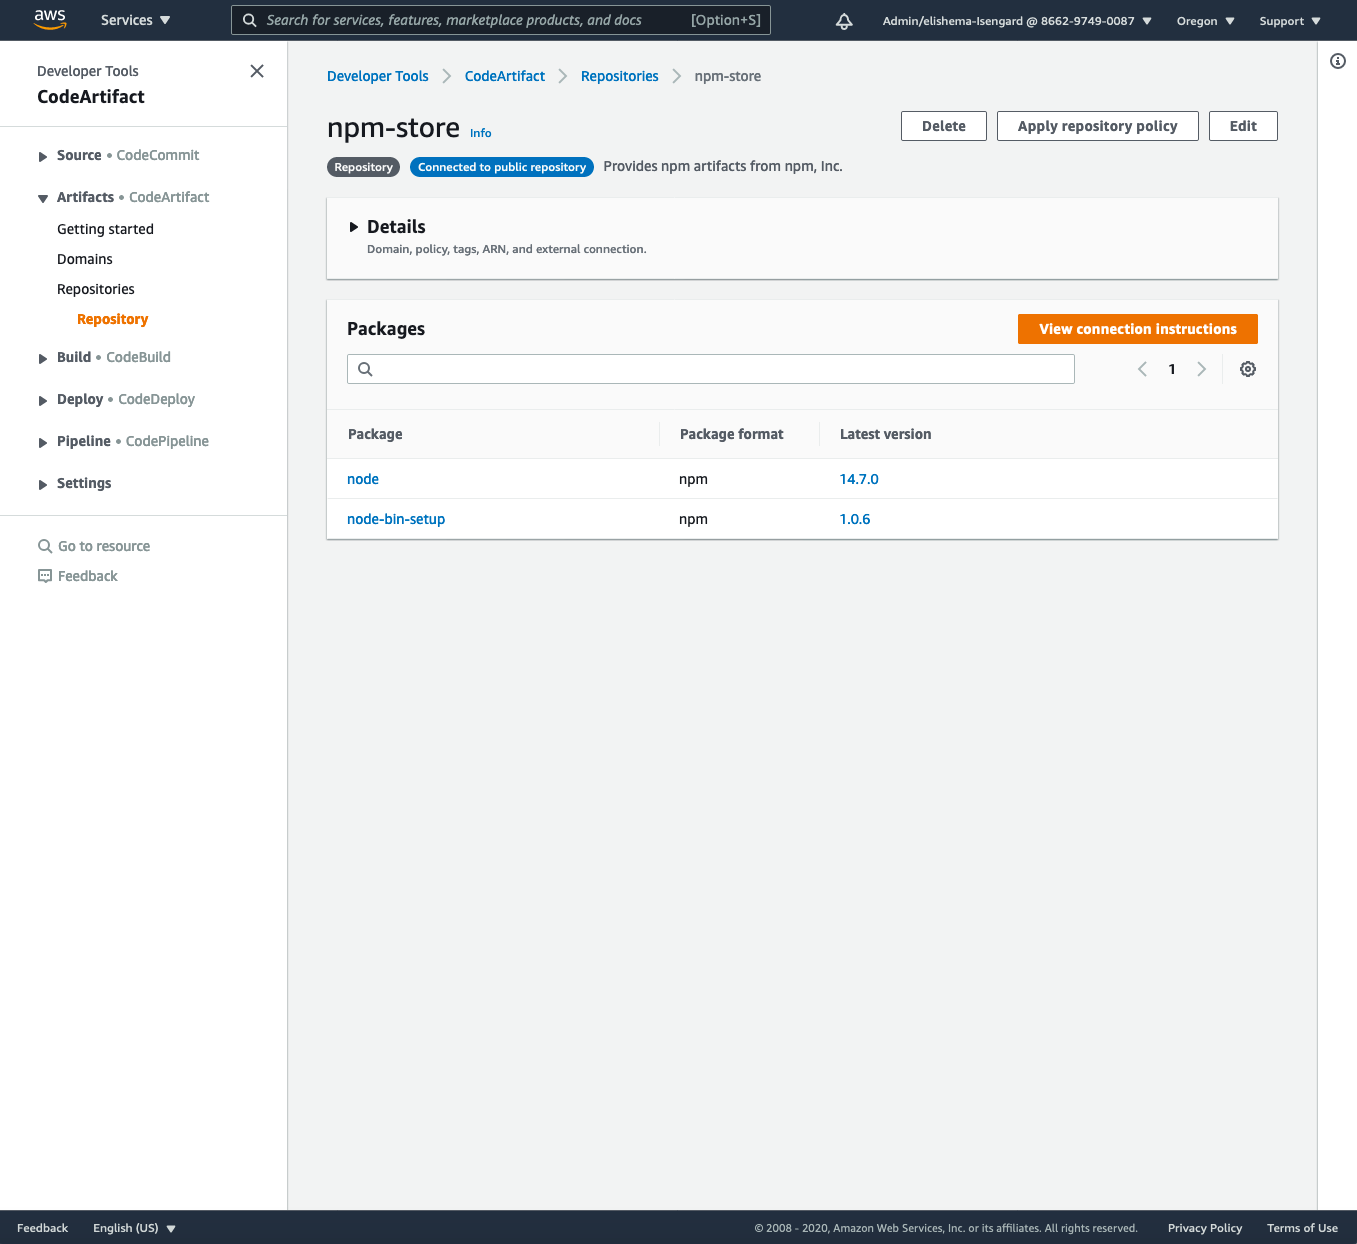Expand the Source CodeCommit section
The height and width of the screenshot is (1244, 1357).
43,156
